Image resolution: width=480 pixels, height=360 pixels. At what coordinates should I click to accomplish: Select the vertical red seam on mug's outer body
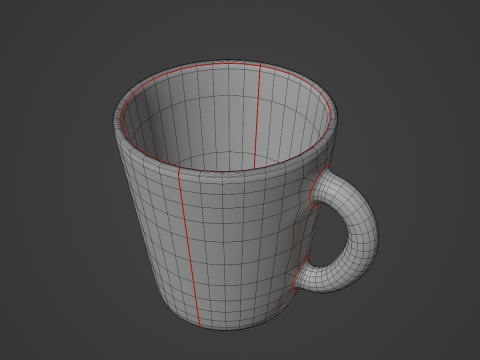(x=189, y=247)
